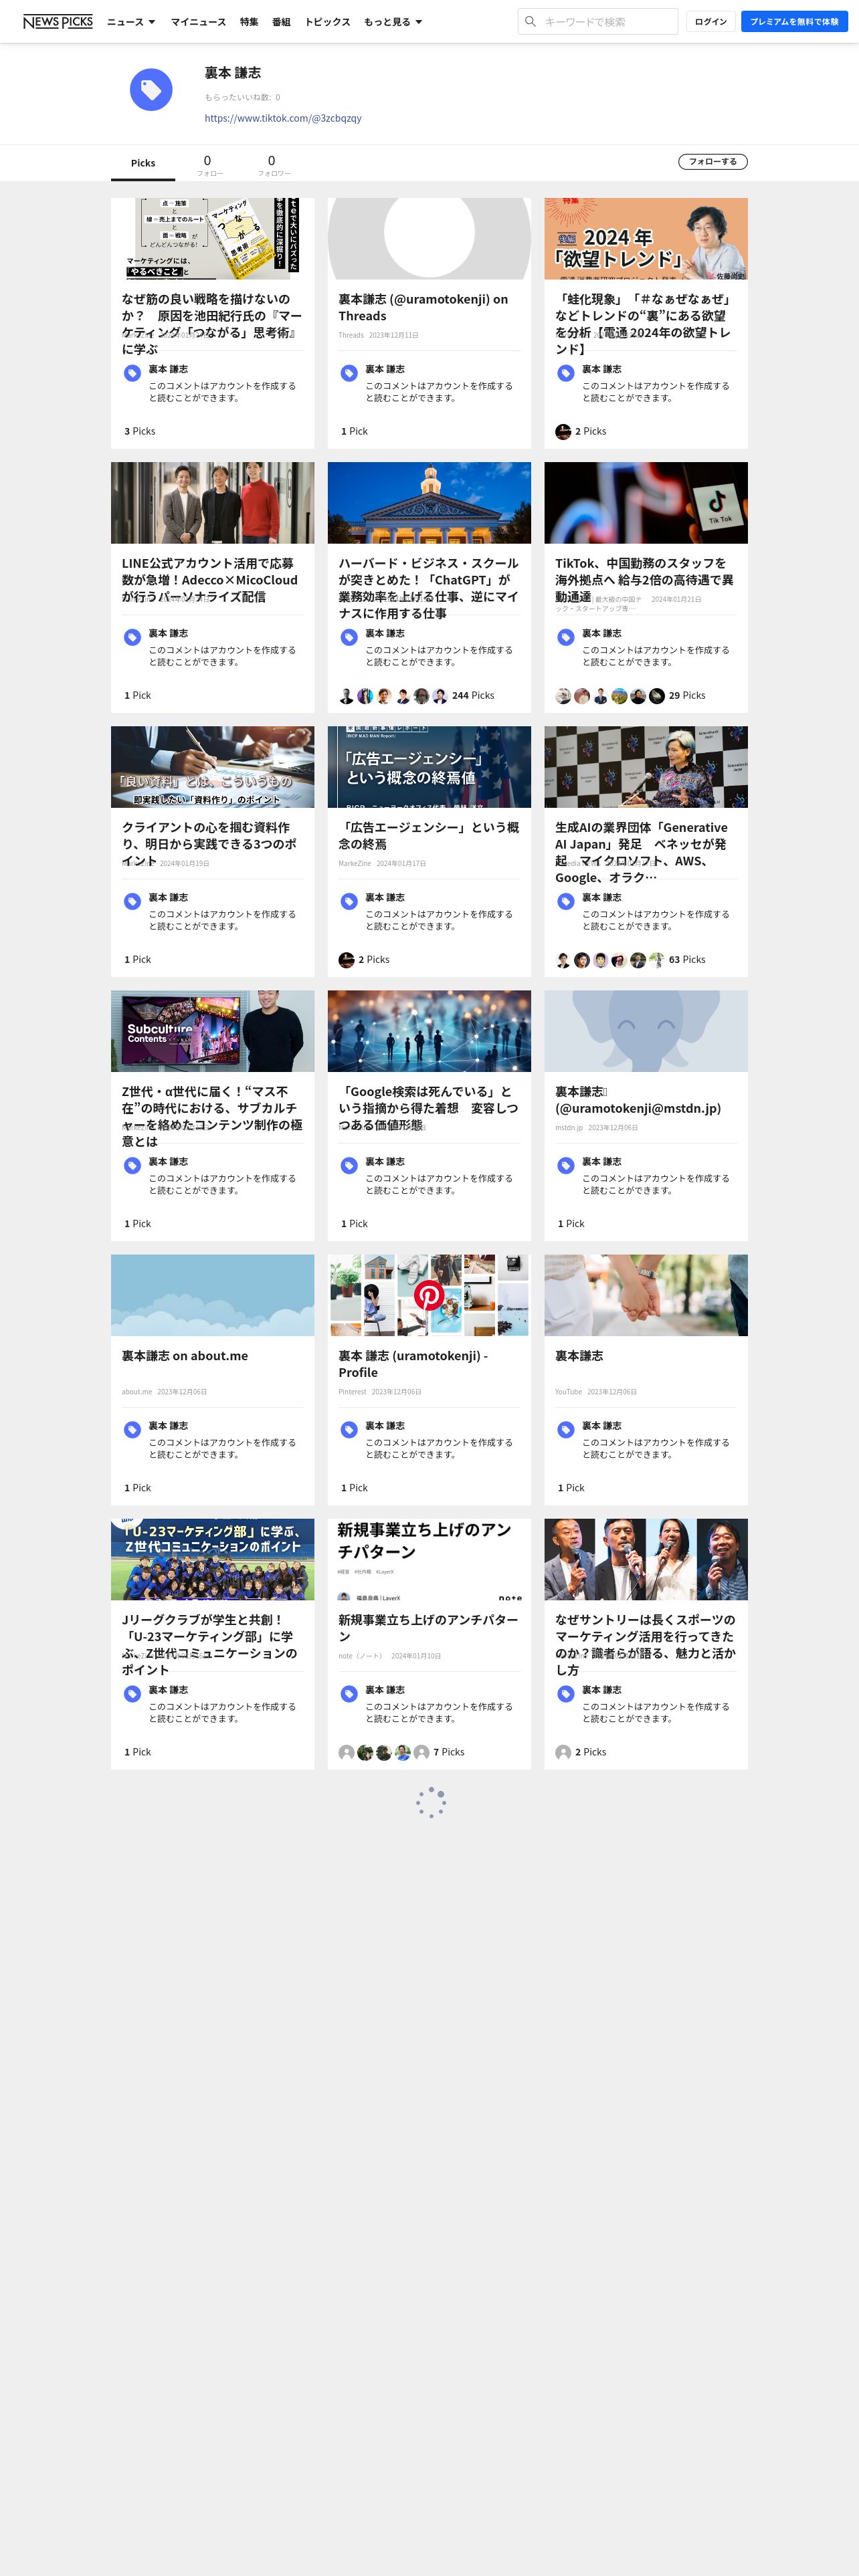
Task: Click '63 Picks' count text
Action: (687, 959)
